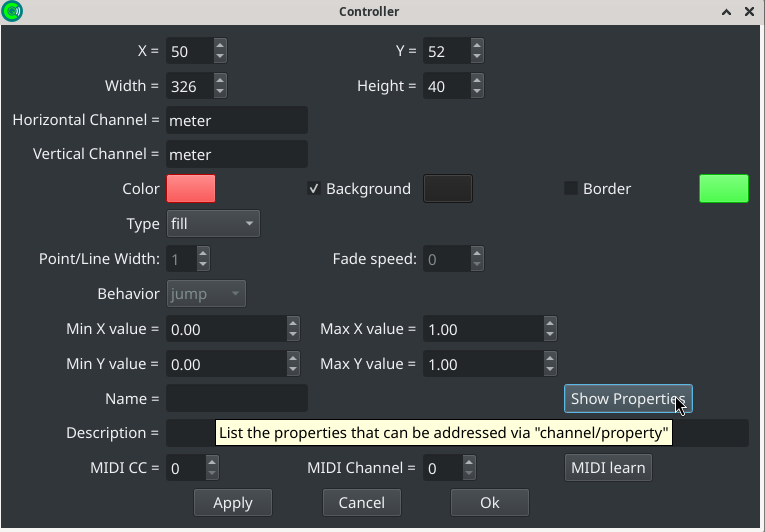Open the Behavior dropdown showing jump

[x=206, y=294]
